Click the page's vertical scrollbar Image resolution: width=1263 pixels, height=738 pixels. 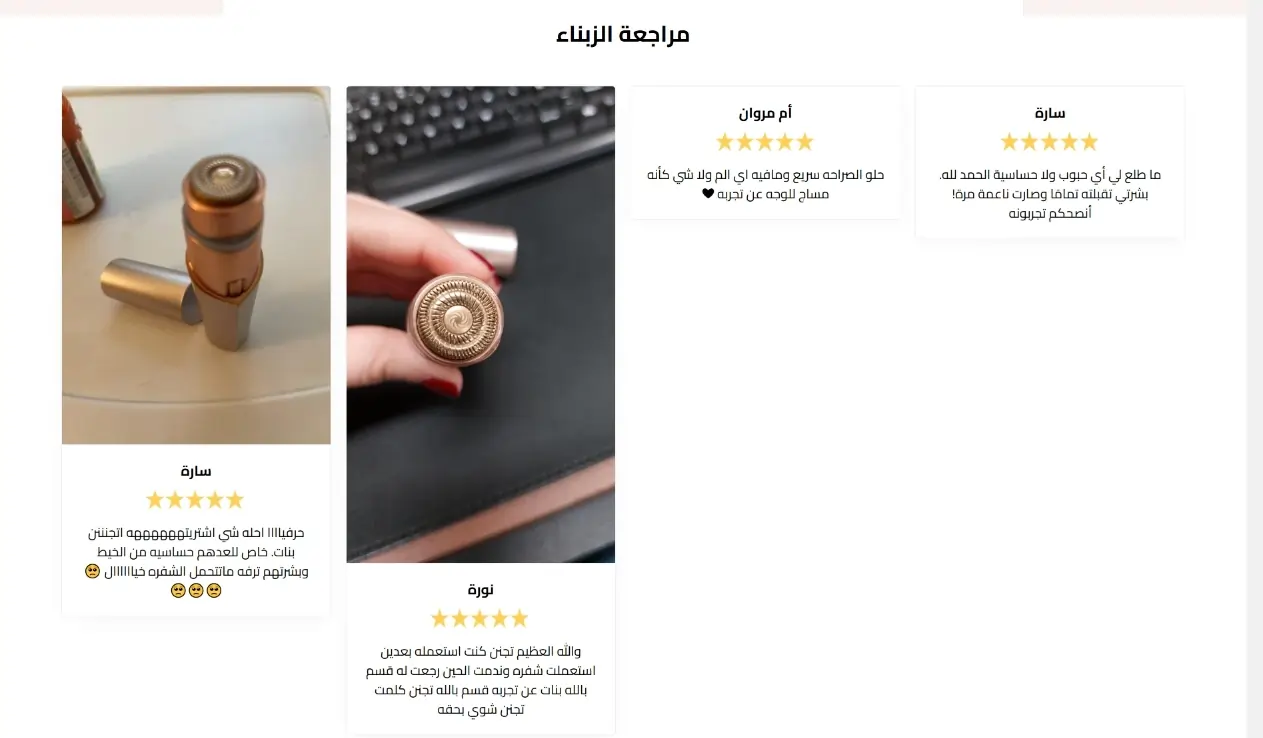(1254, 369)
